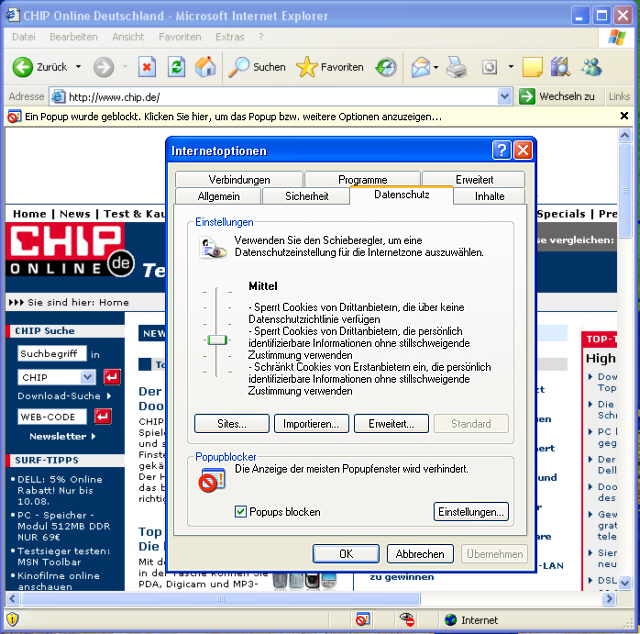Open the mail envelope toolbar icon
640x634 pixels.
click(x=420, y=67)
